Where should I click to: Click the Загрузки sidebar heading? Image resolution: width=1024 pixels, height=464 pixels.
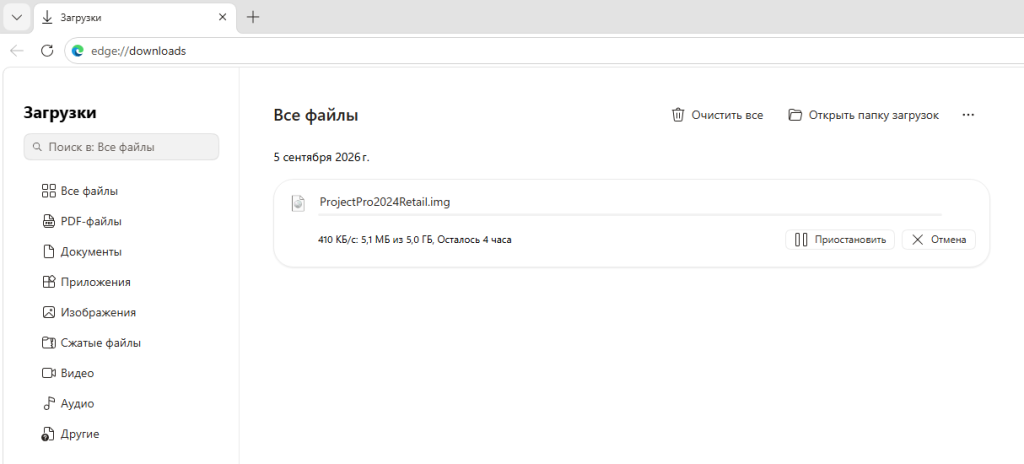(60, 112)
